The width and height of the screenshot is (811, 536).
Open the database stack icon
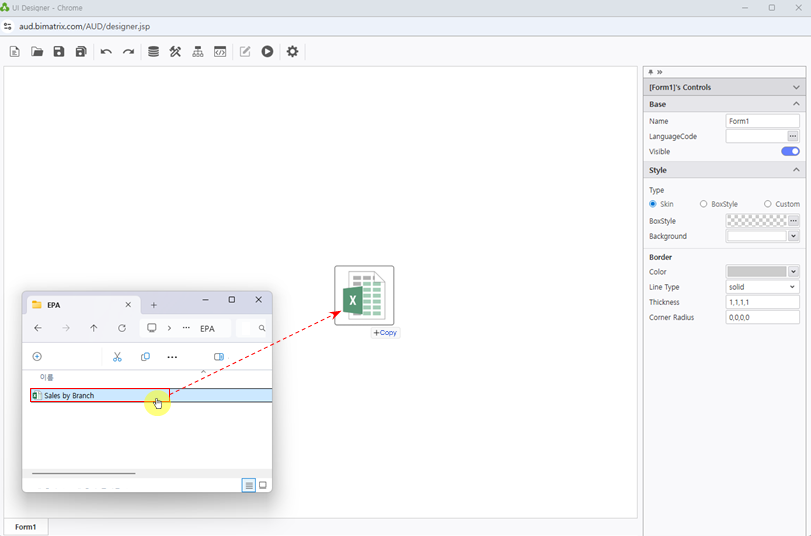153,52
